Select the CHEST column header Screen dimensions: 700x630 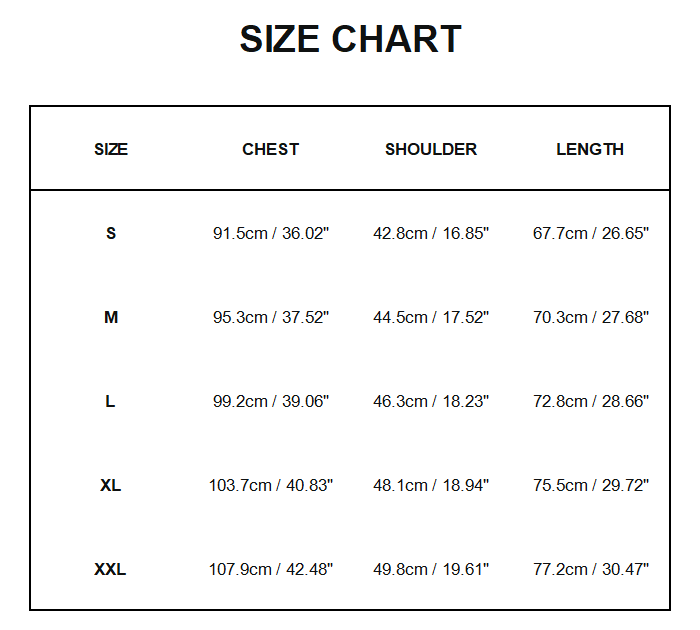click(x=271, y=149)
